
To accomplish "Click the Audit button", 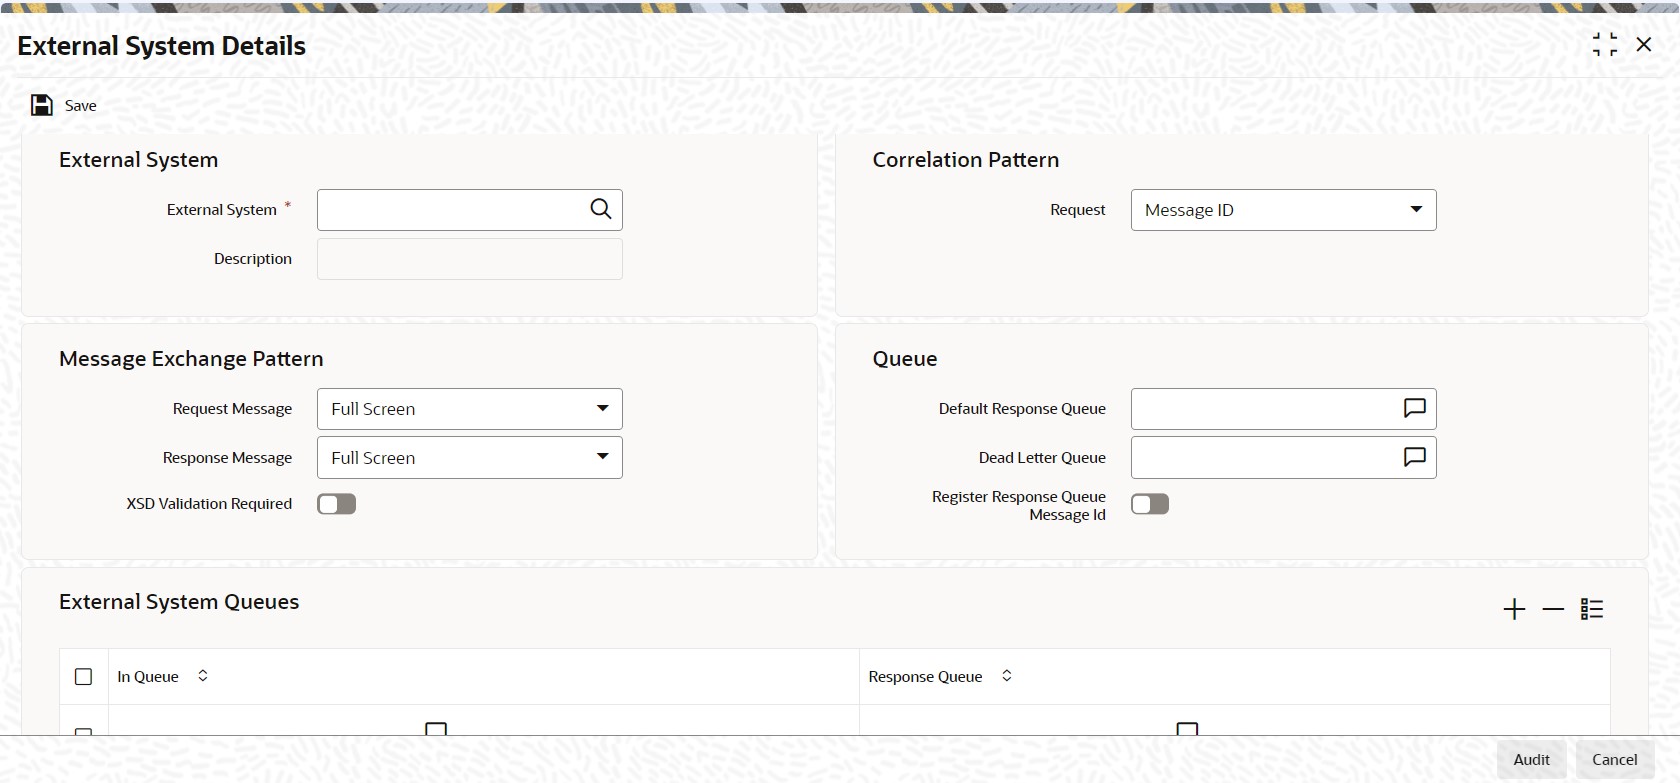I will click(x=1531, y=760).
